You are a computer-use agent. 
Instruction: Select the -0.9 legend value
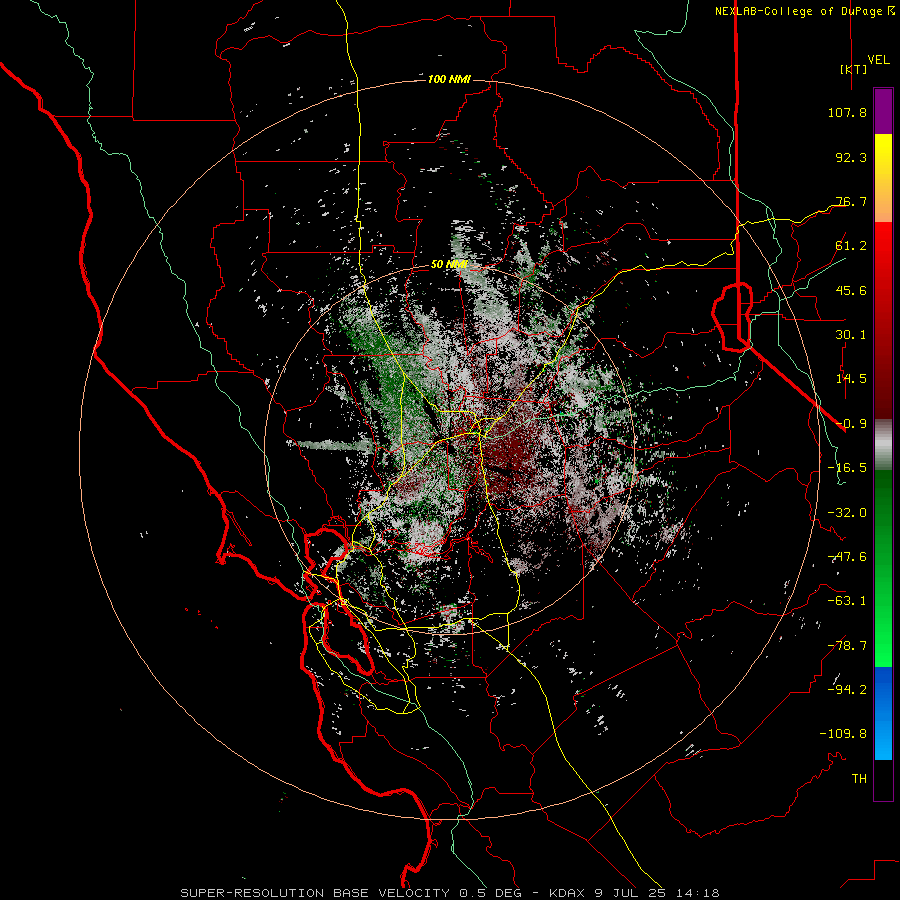(851, 424)
